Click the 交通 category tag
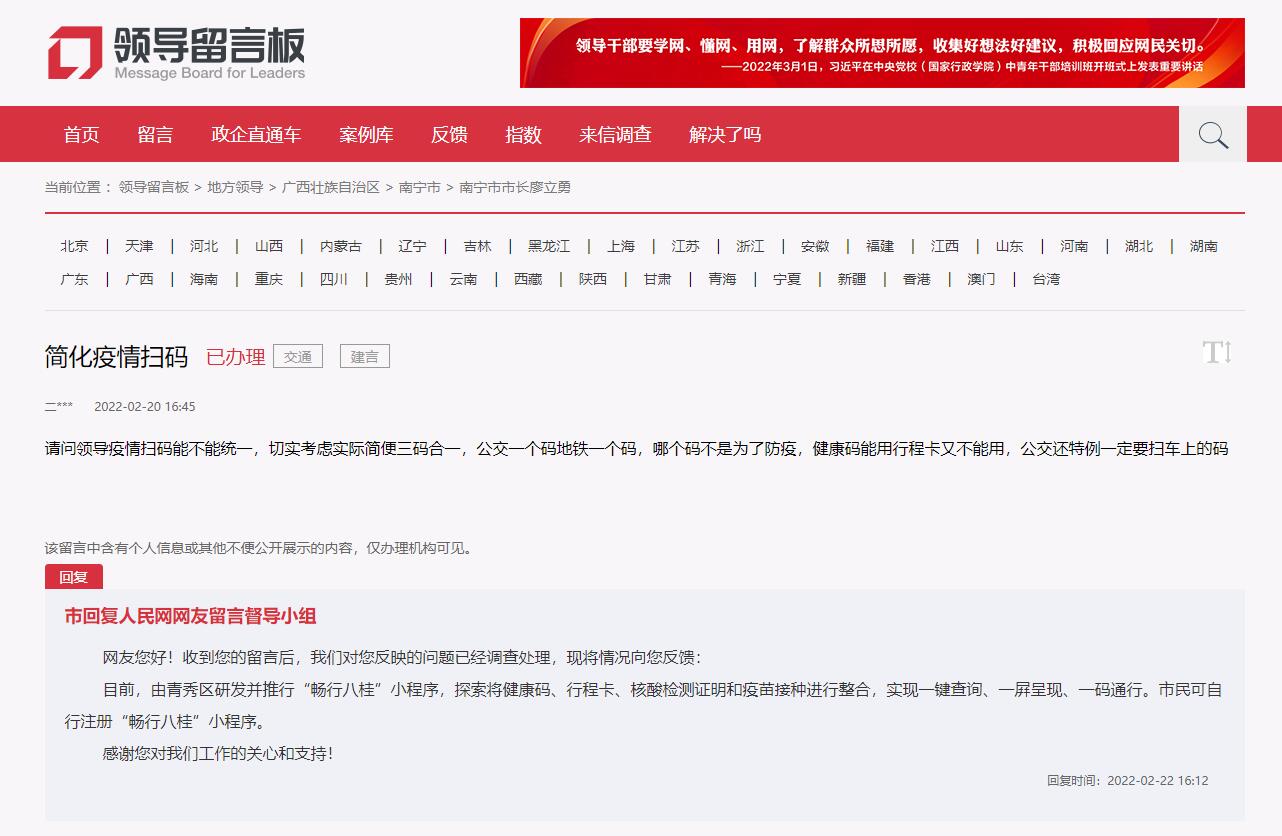 point(298,357)
